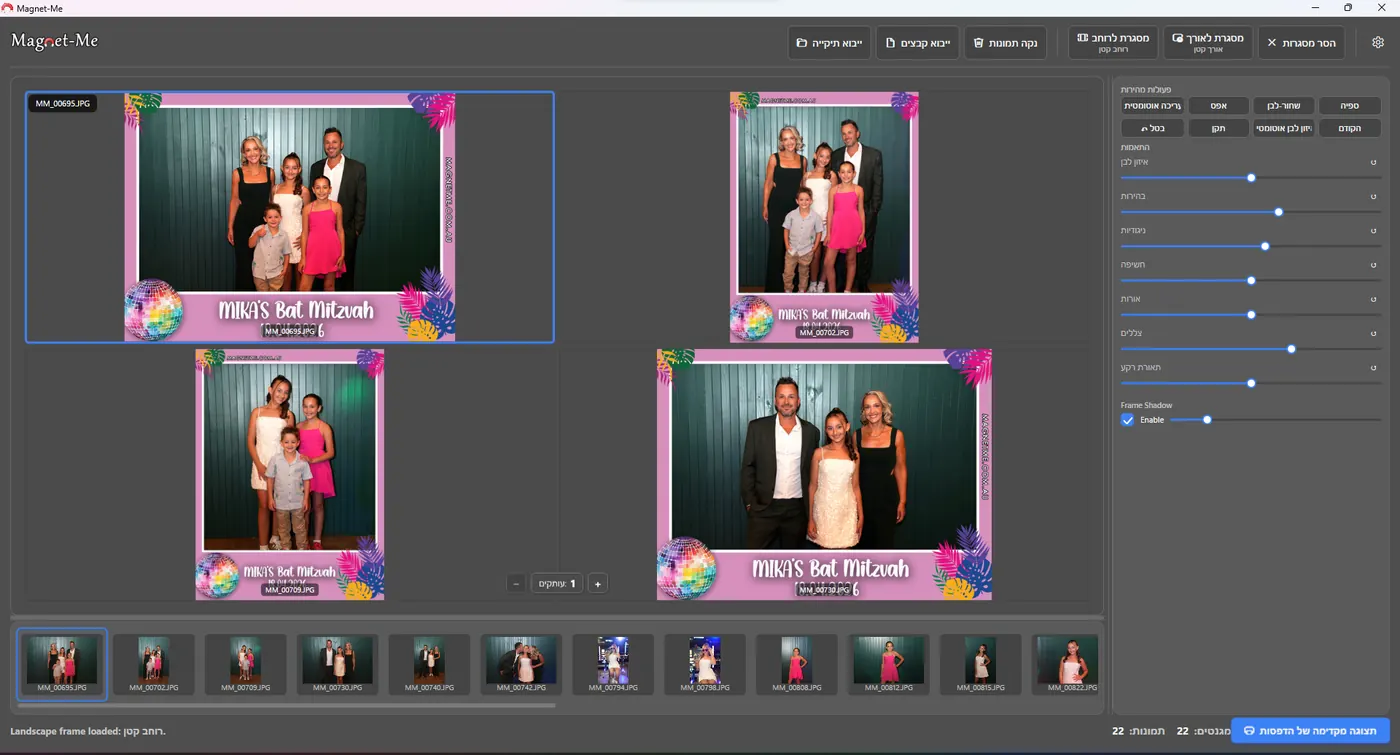Reset the אורות (highlights) slider

1374,299
